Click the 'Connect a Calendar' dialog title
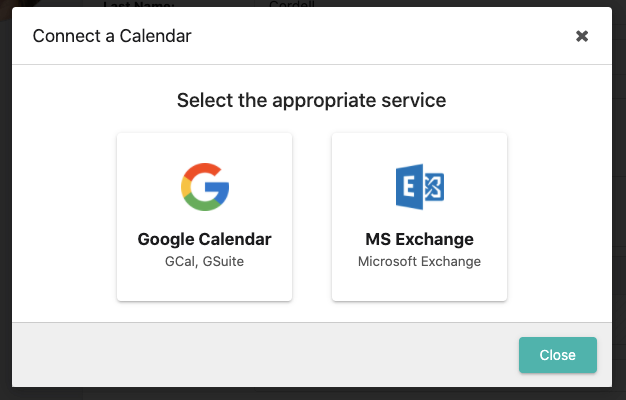The height and width of the screenshot is (400, 626). click(x=112, y=36)
